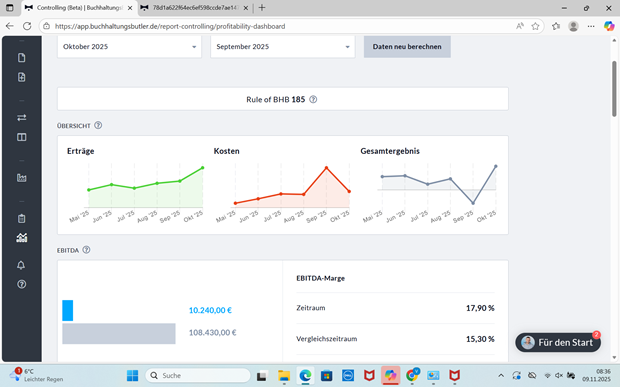Click the blue EBITDA bar

coord(68,310)
